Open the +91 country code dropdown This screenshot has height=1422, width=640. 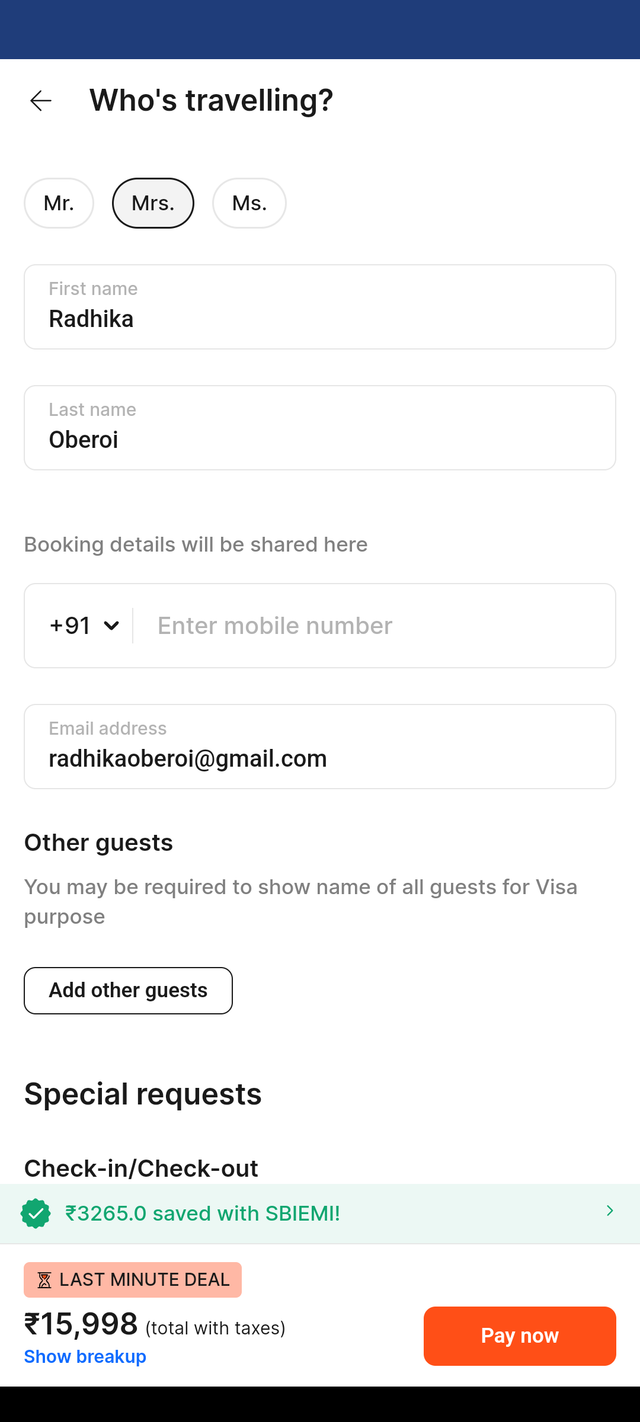point(84,626)
